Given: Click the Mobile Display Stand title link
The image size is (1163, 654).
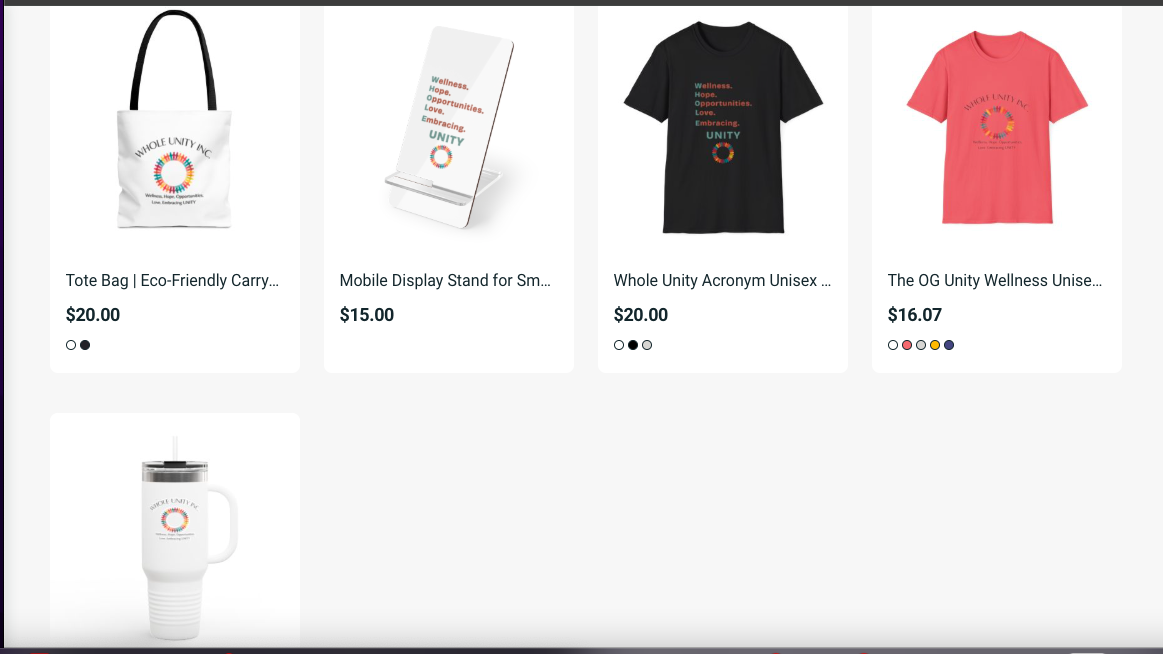Looking at the screenshot, I should tap(446, 281).
